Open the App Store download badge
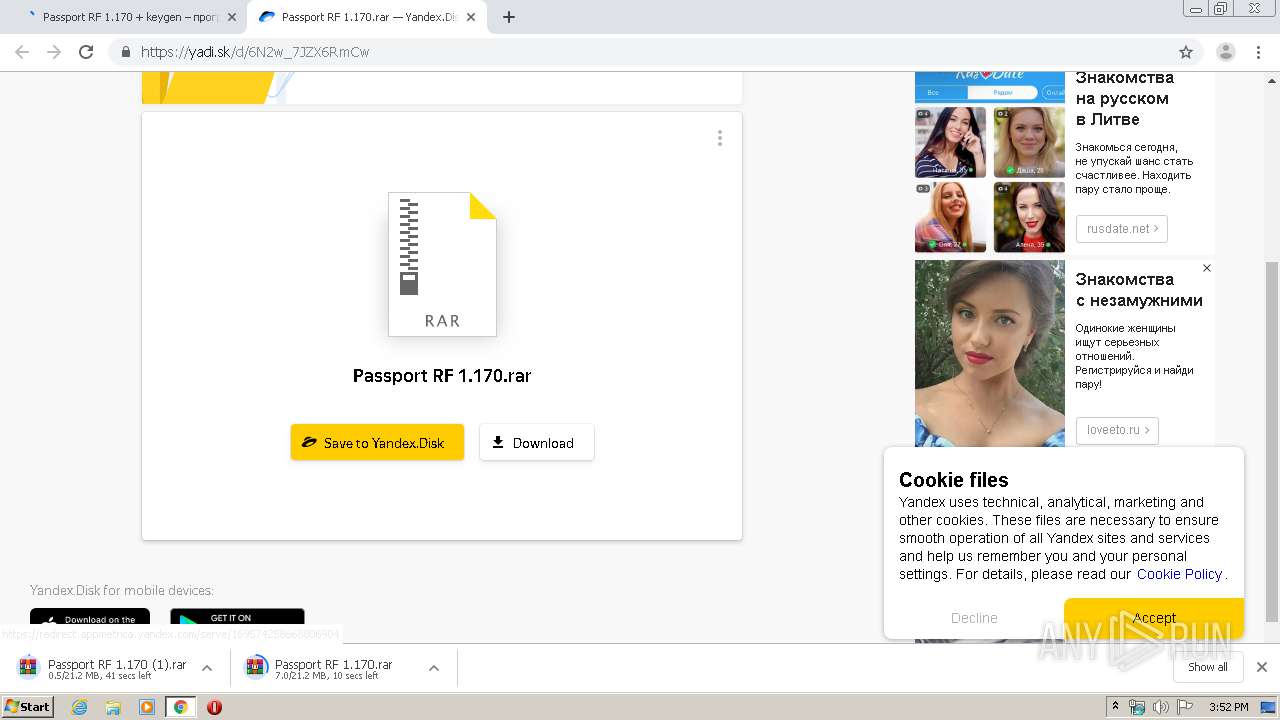The height and width of the screenshot is (720, 1280). [x=90, y=618]
